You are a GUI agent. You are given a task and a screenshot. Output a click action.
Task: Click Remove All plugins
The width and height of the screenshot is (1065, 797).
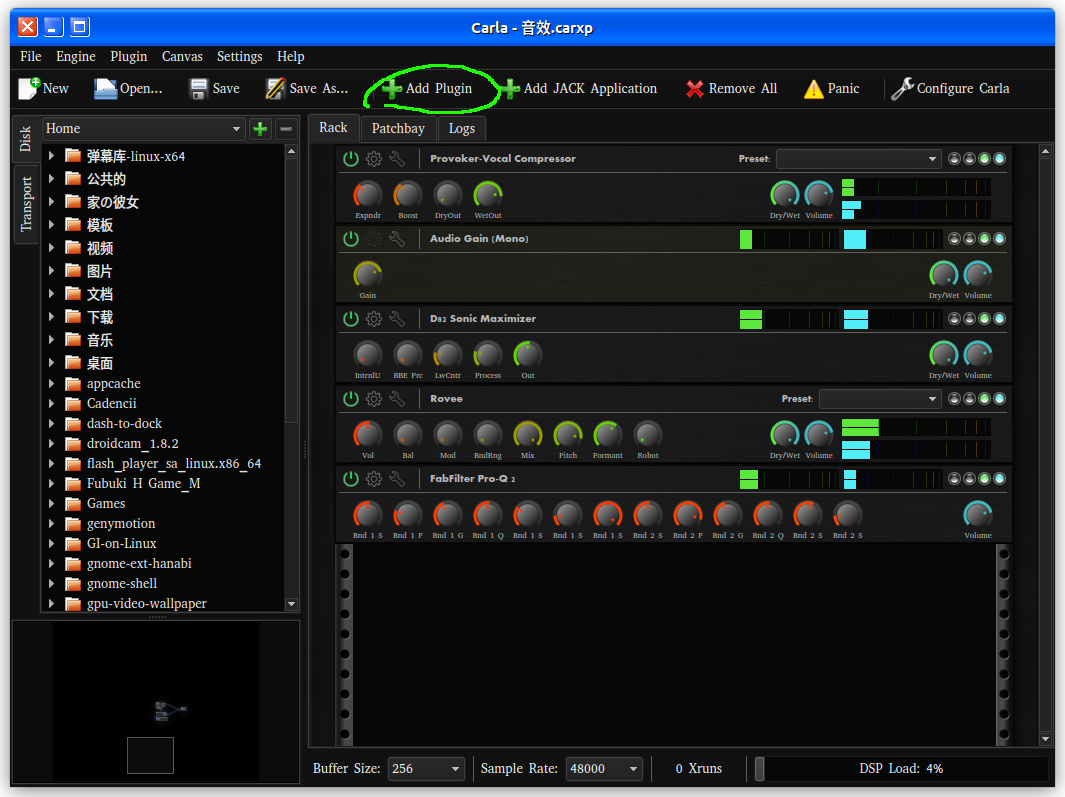(732, 88)
